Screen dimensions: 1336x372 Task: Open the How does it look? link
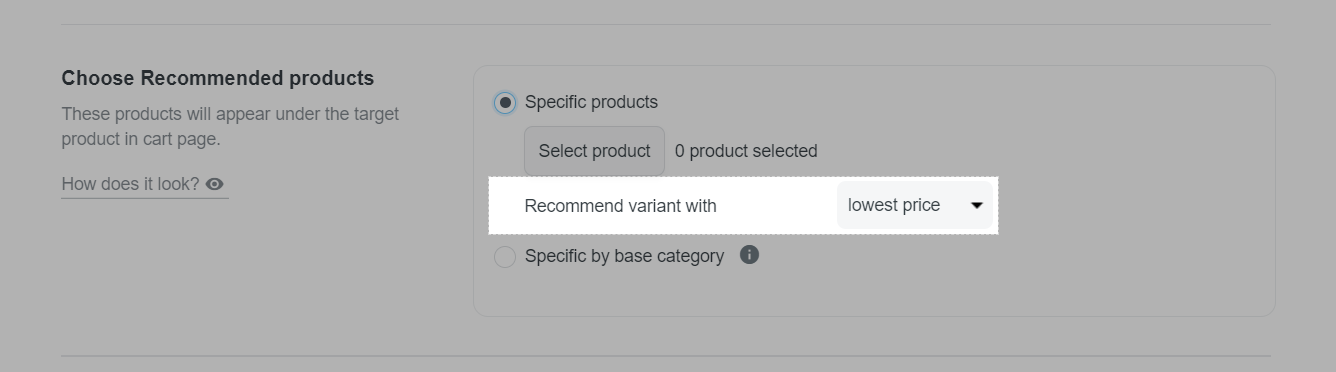pos(145,184)
